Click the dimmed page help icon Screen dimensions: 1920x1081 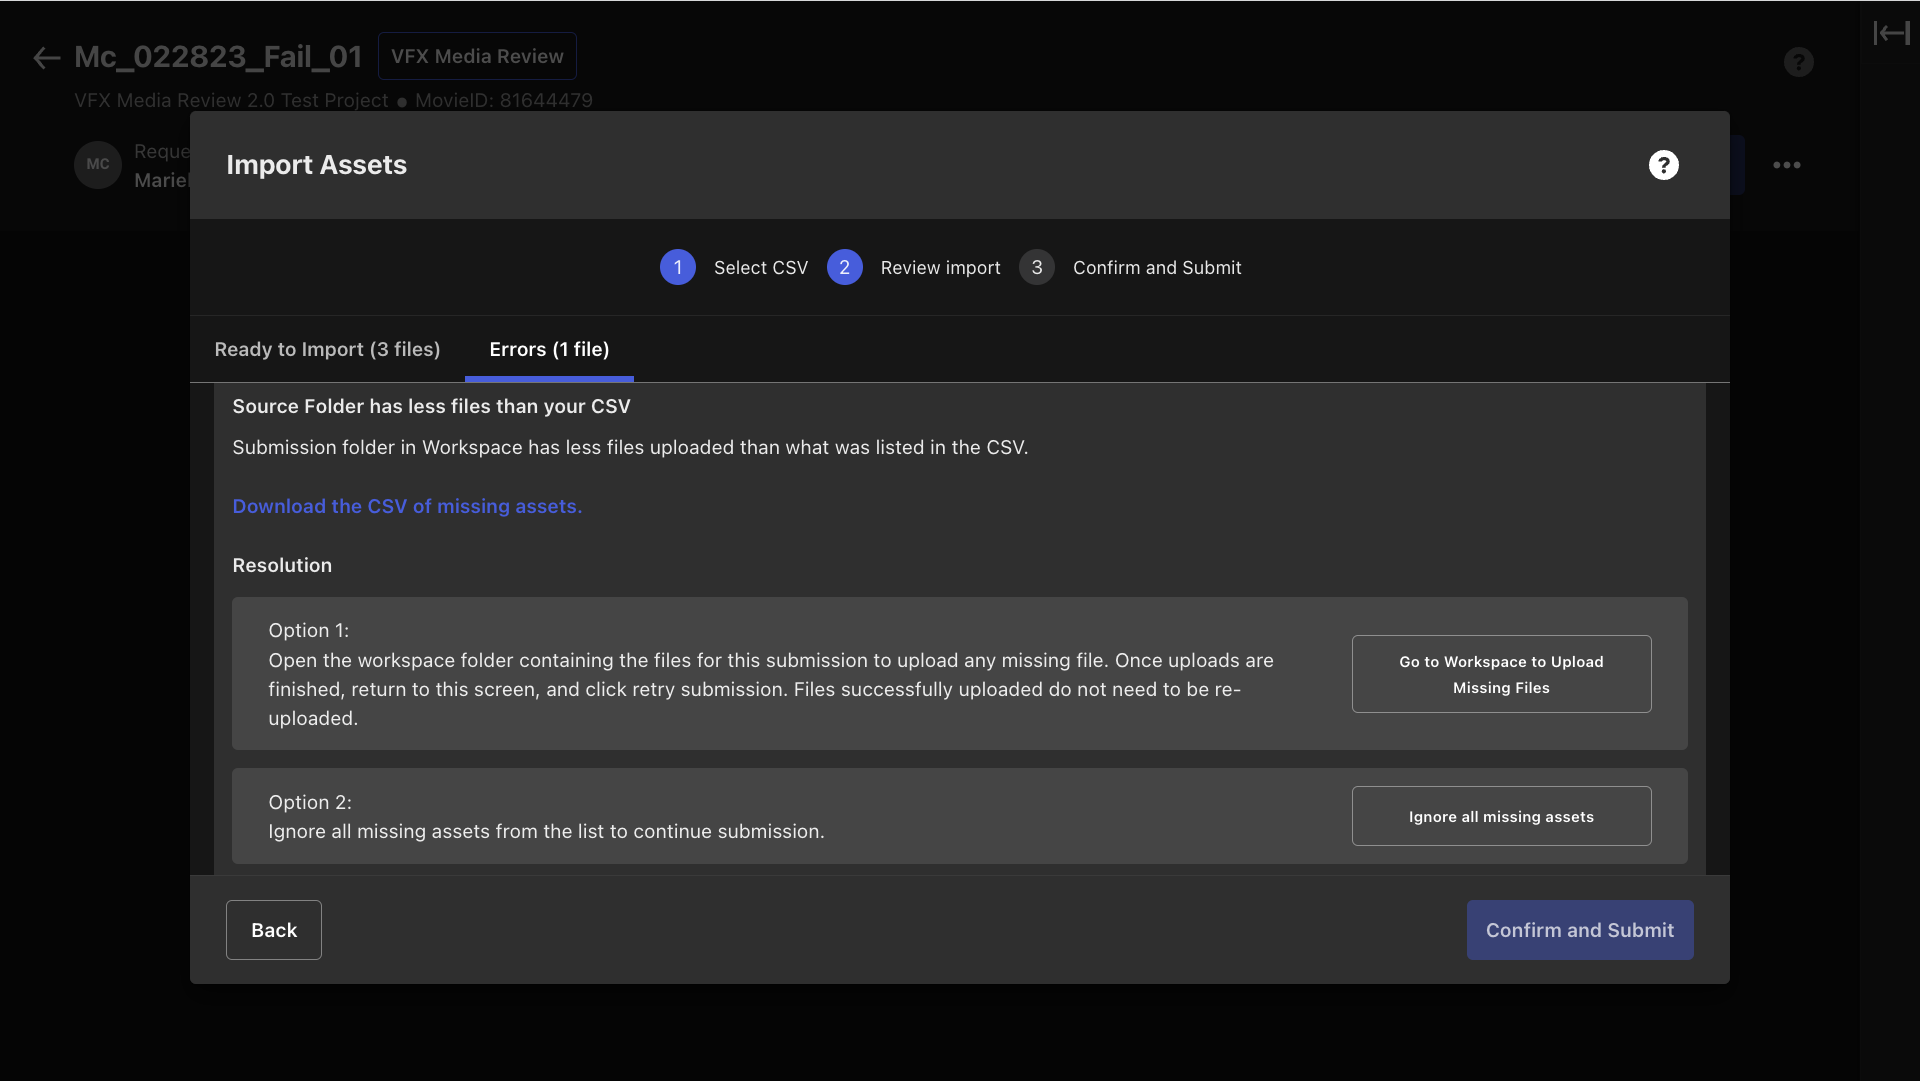[1798, 62]
